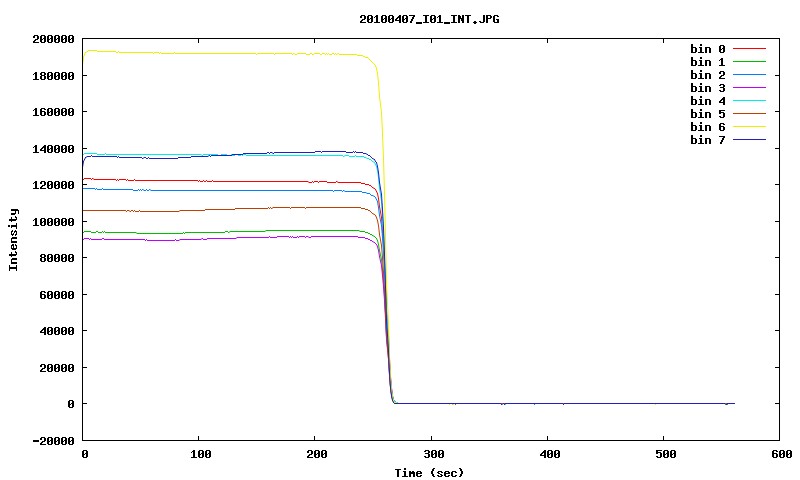Image resolution: width=800 pixels, height=480 pixels.
Task: Select the 'bin 3' legend label
Action: [708, 88]
